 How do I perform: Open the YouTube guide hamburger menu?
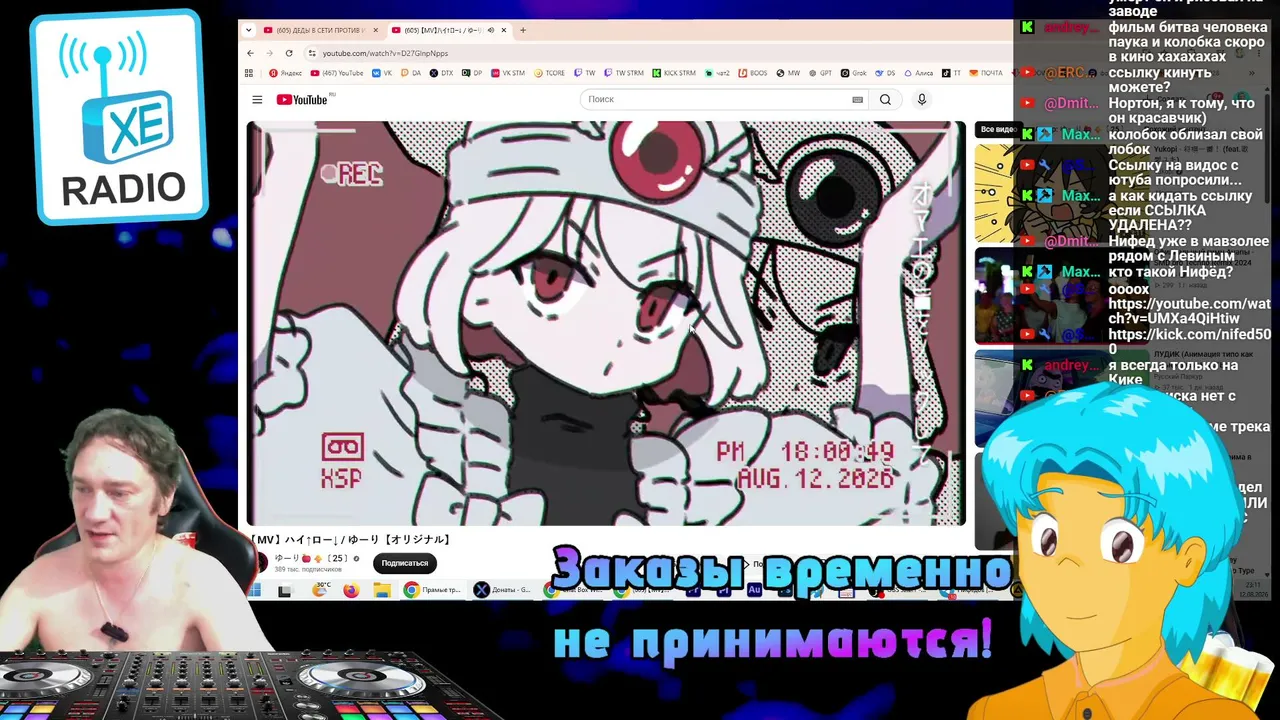click(x=257, y=100)
